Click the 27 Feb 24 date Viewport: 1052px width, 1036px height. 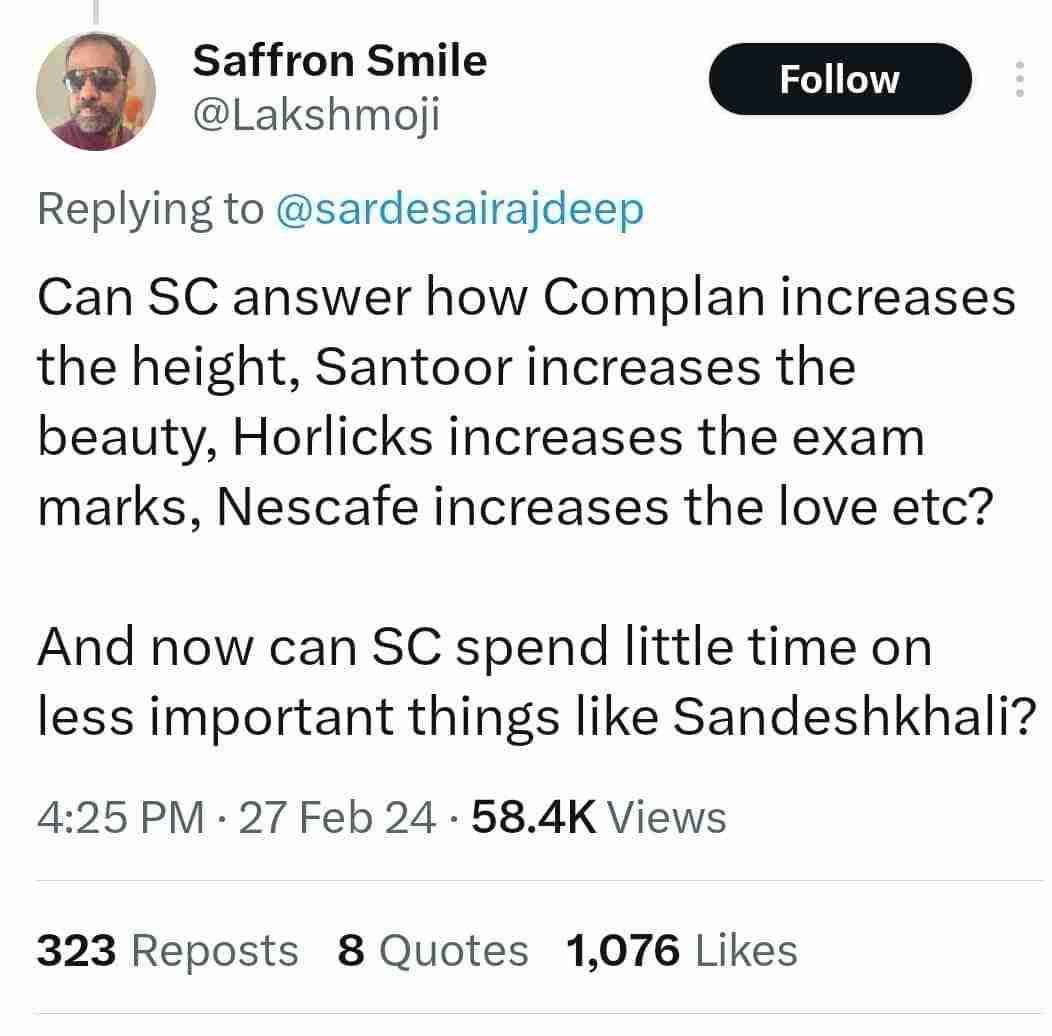click(338, 817)
